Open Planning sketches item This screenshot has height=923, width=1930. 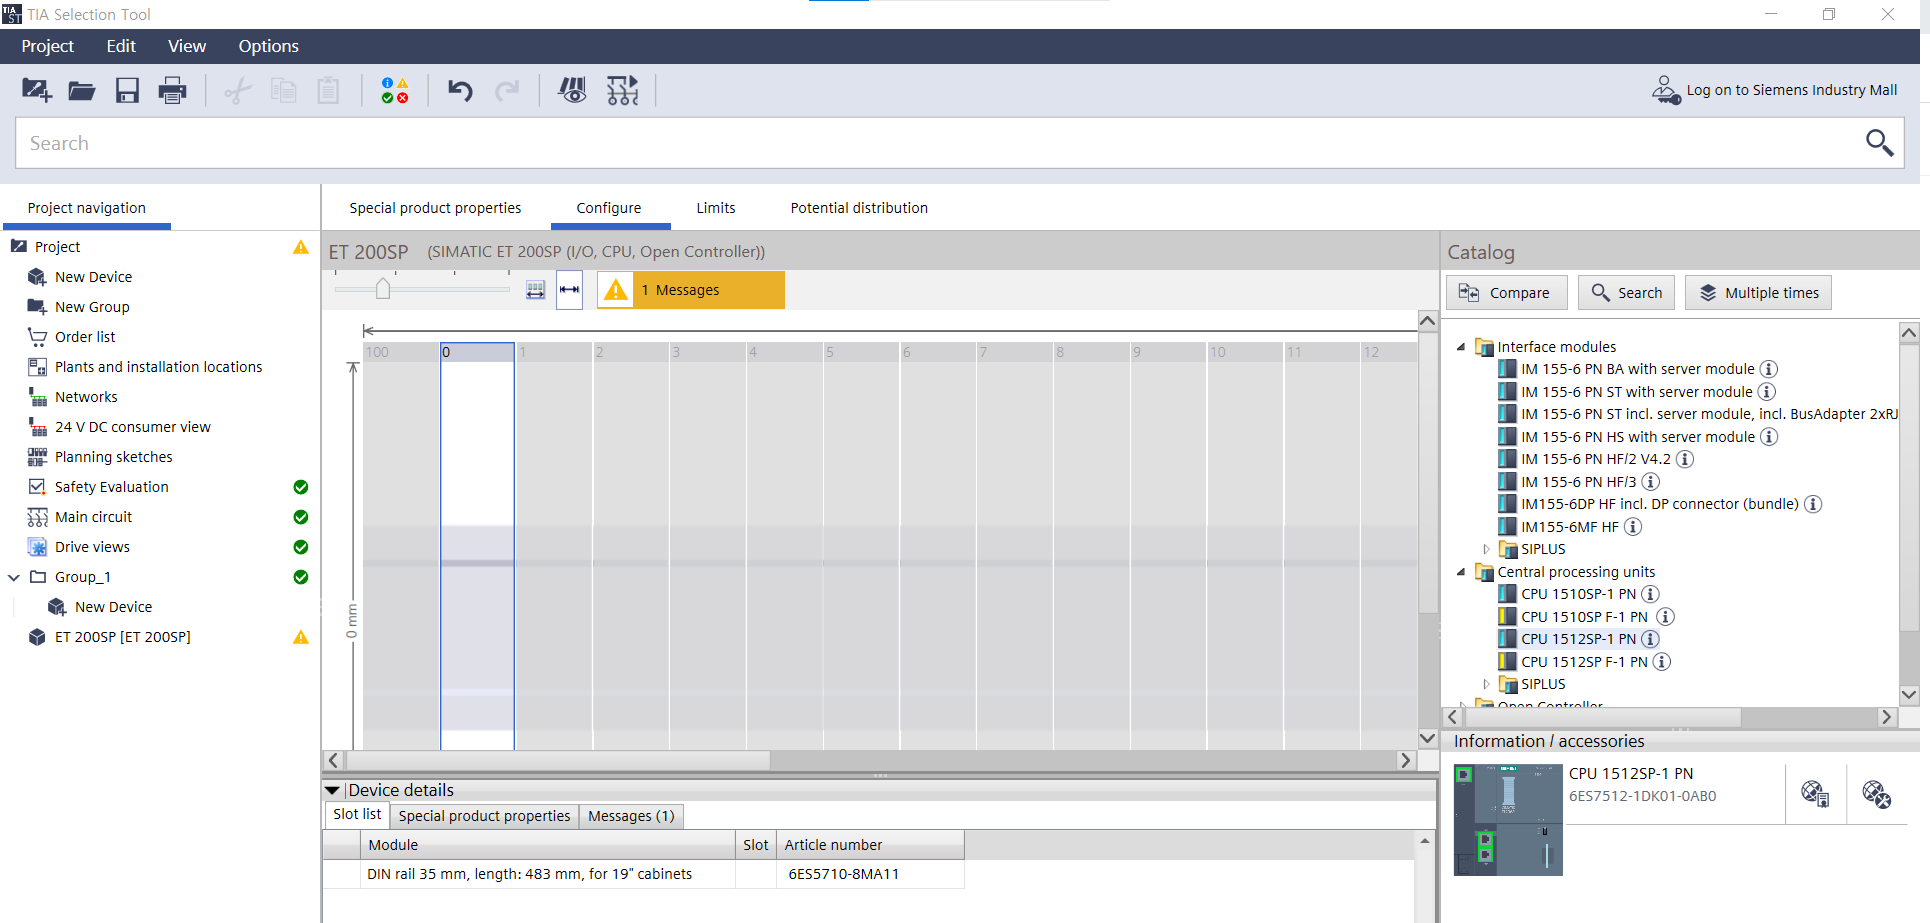[x=113, y=457]
